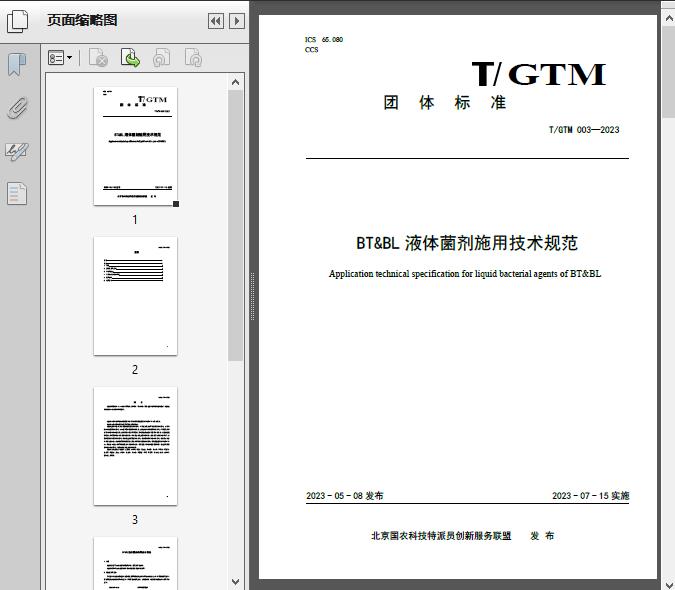
Task: Select page 2 thumbnail
Action: [x=135, y=296]
